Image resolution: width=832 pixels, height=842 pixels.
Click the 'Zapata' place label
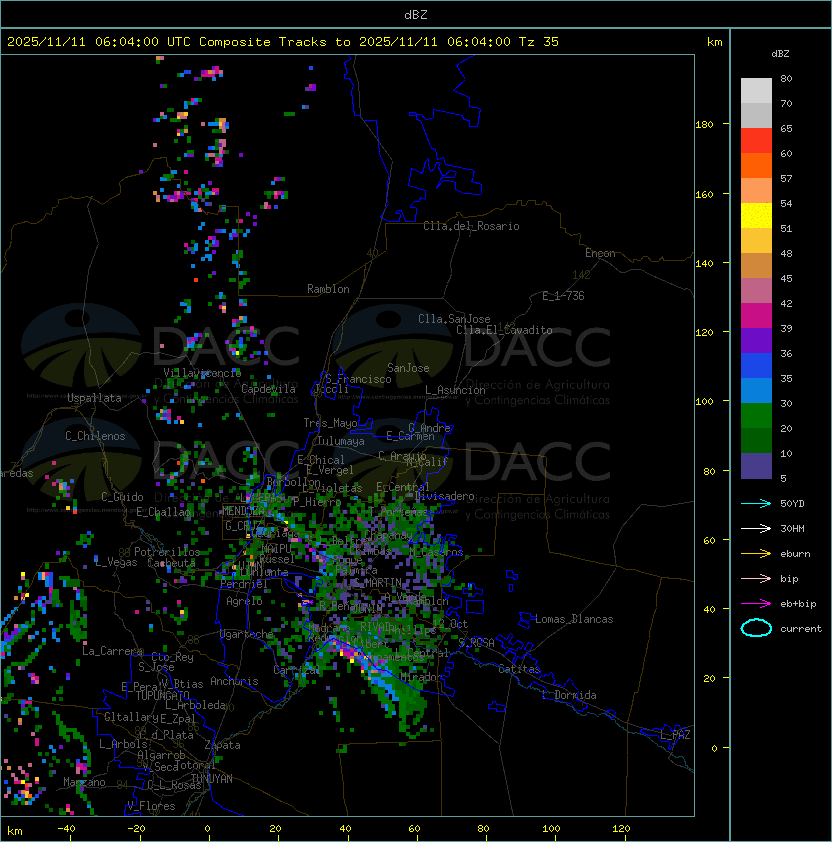pyautogui.click(x=222, y=745)
